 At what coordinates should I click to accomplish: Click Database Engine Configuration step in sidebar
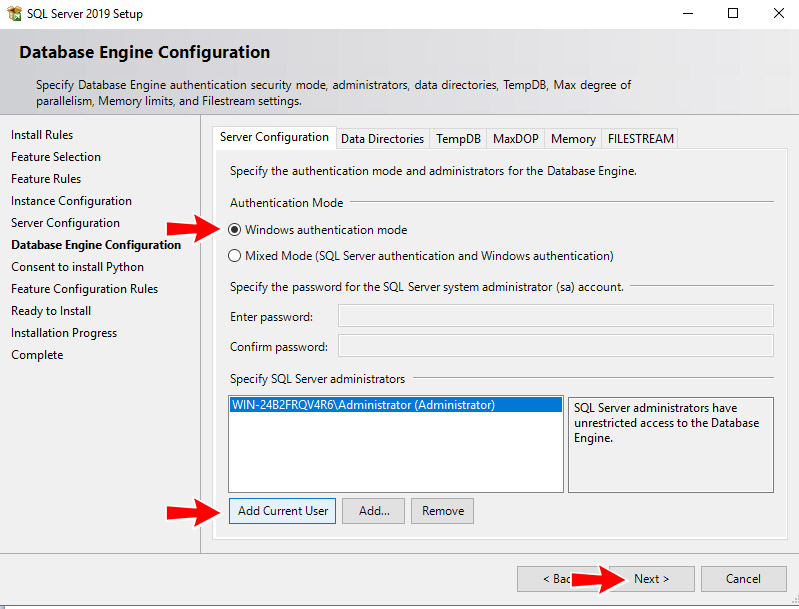point(96,245)
